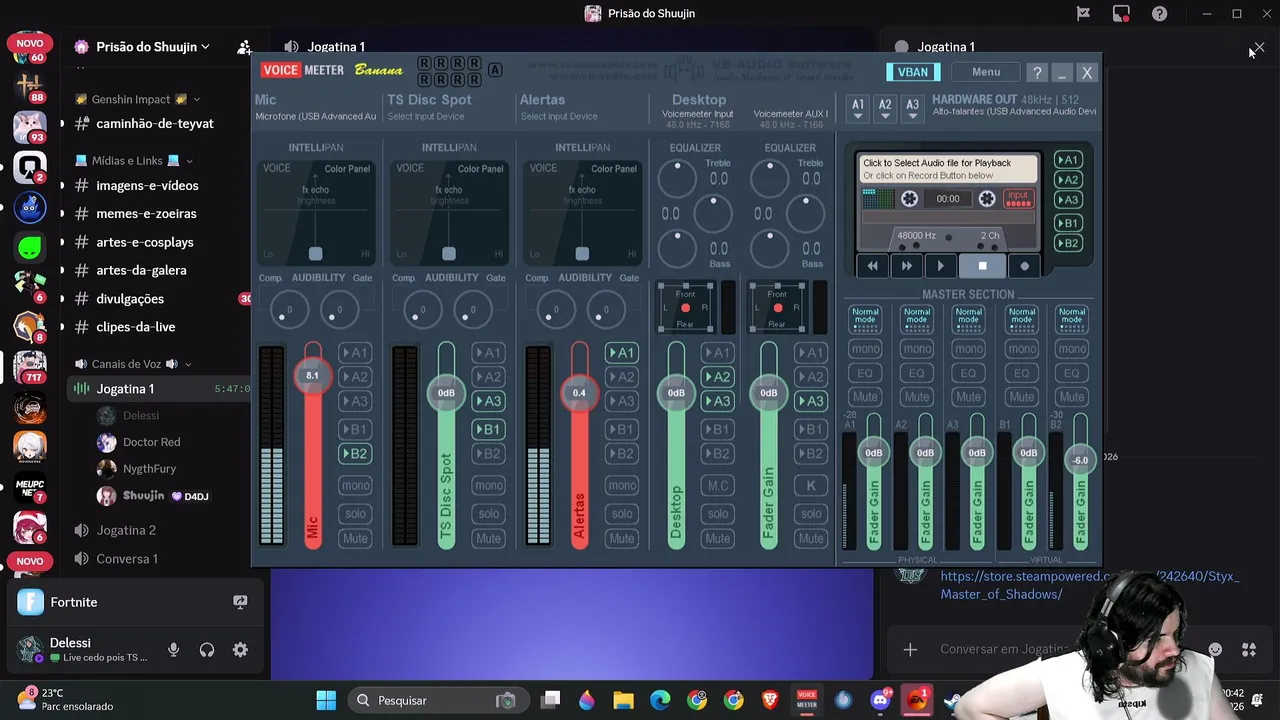
Task: Open Discord help icon in title bar
Action: tap(1159, 14)
